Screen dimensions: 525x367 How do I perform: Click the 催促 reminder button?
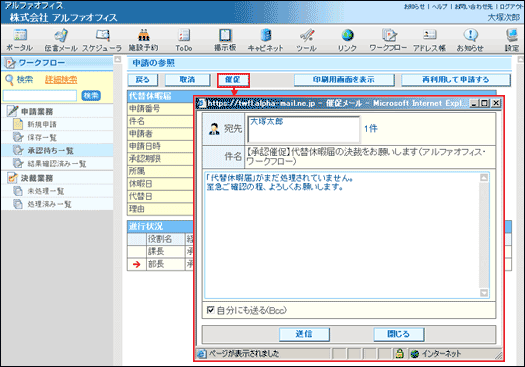click(233, 80)
